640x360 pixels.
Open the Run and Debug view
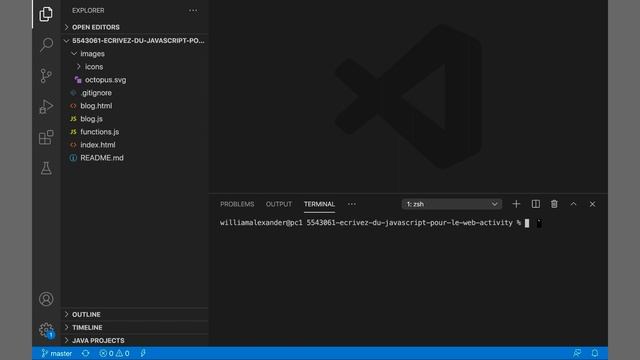46,107
